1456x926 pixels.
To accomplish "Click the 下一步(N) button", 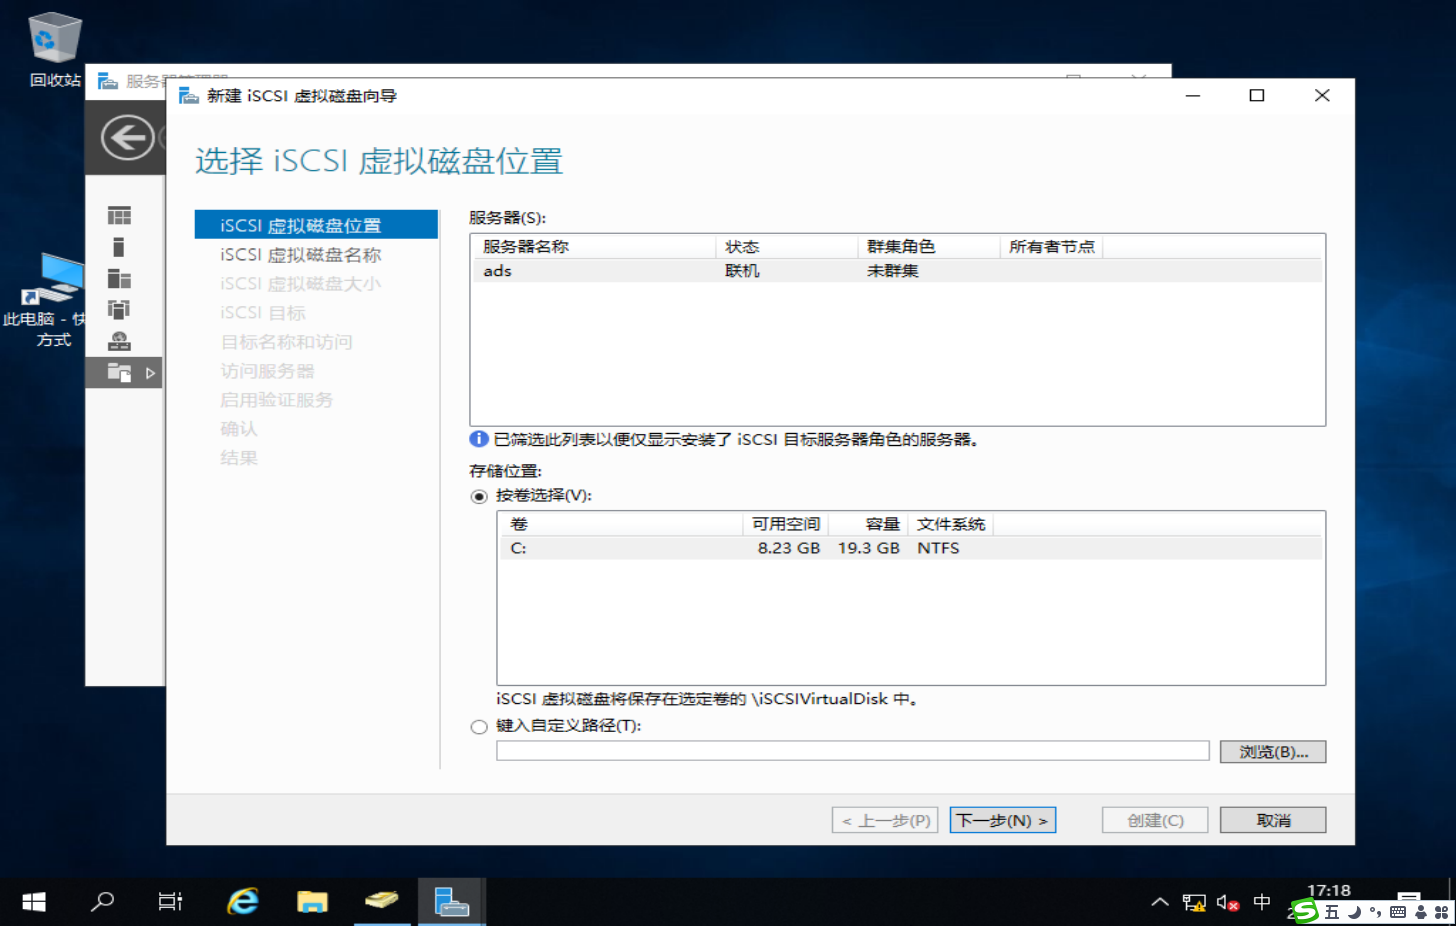I will 1001,819.
